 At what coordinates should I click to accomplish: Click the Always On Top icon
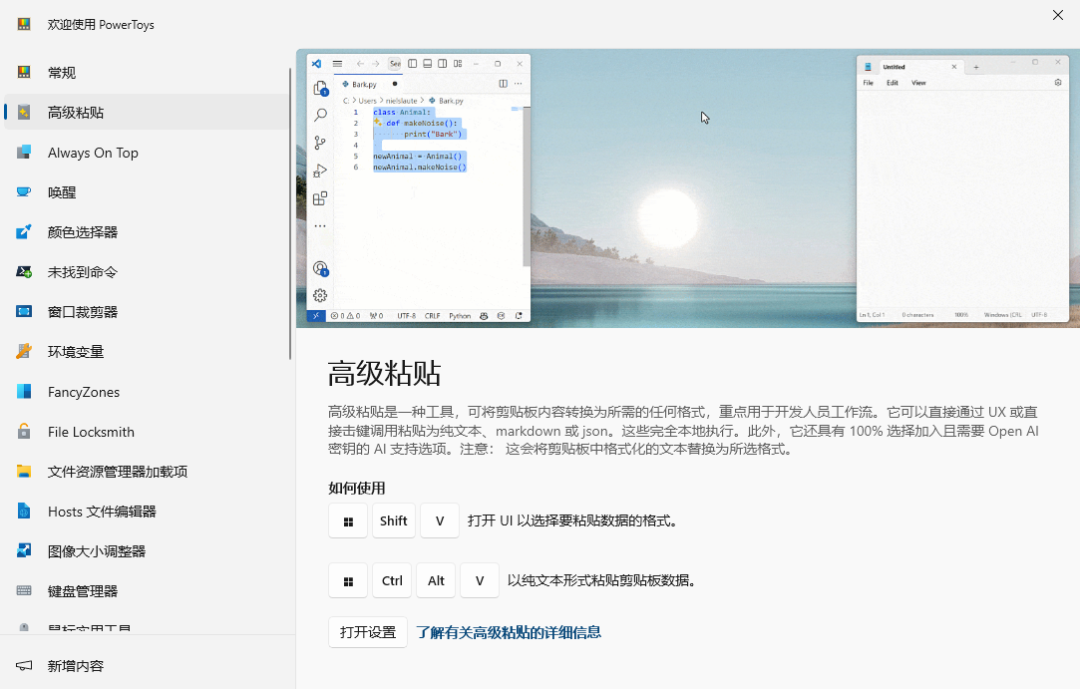[x=24, y=152]
